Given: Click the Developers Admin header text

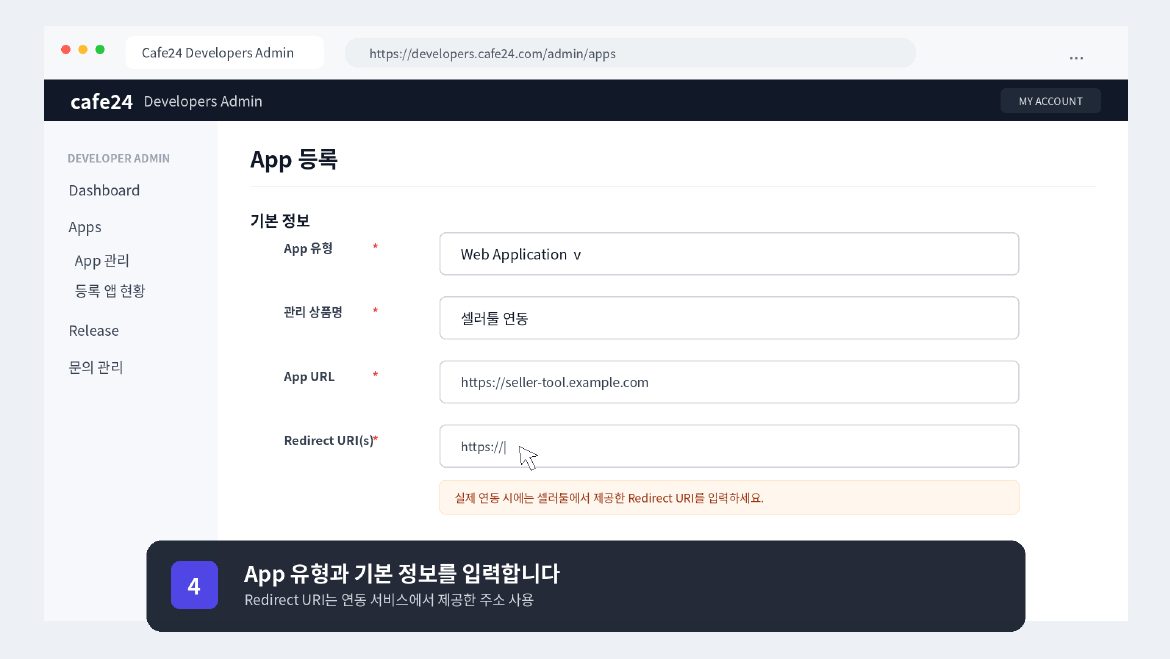Looking at the screenshot, I should point(203,101).
